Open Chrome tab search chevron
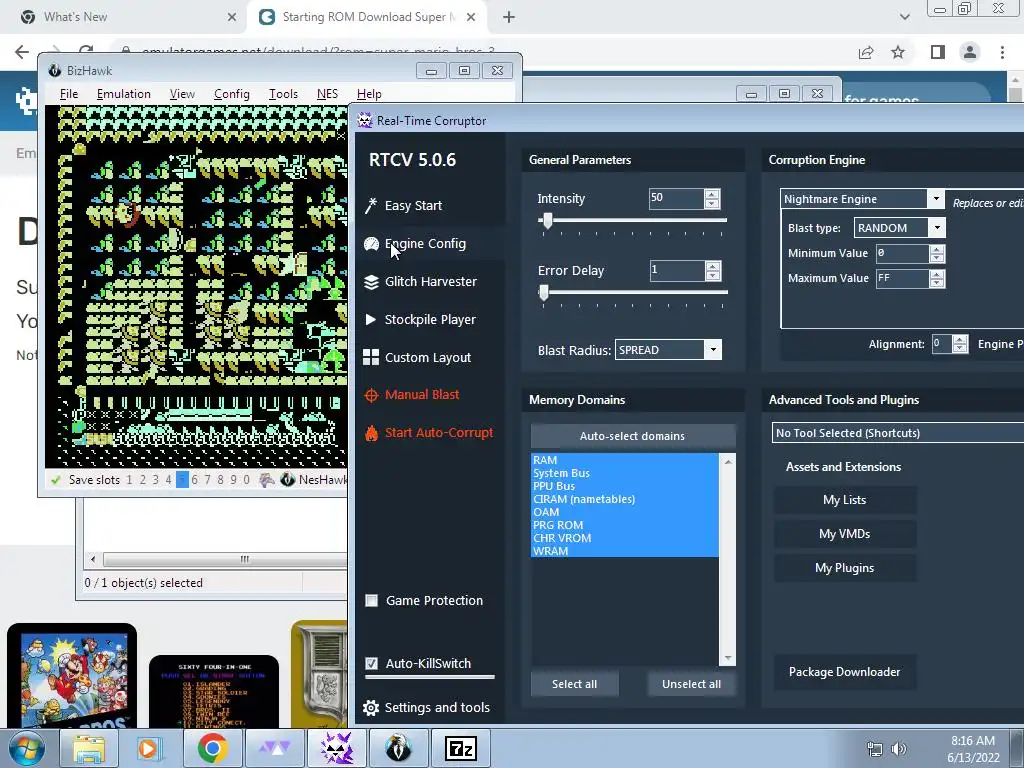 pyautogui.click(x=904, y=17)
